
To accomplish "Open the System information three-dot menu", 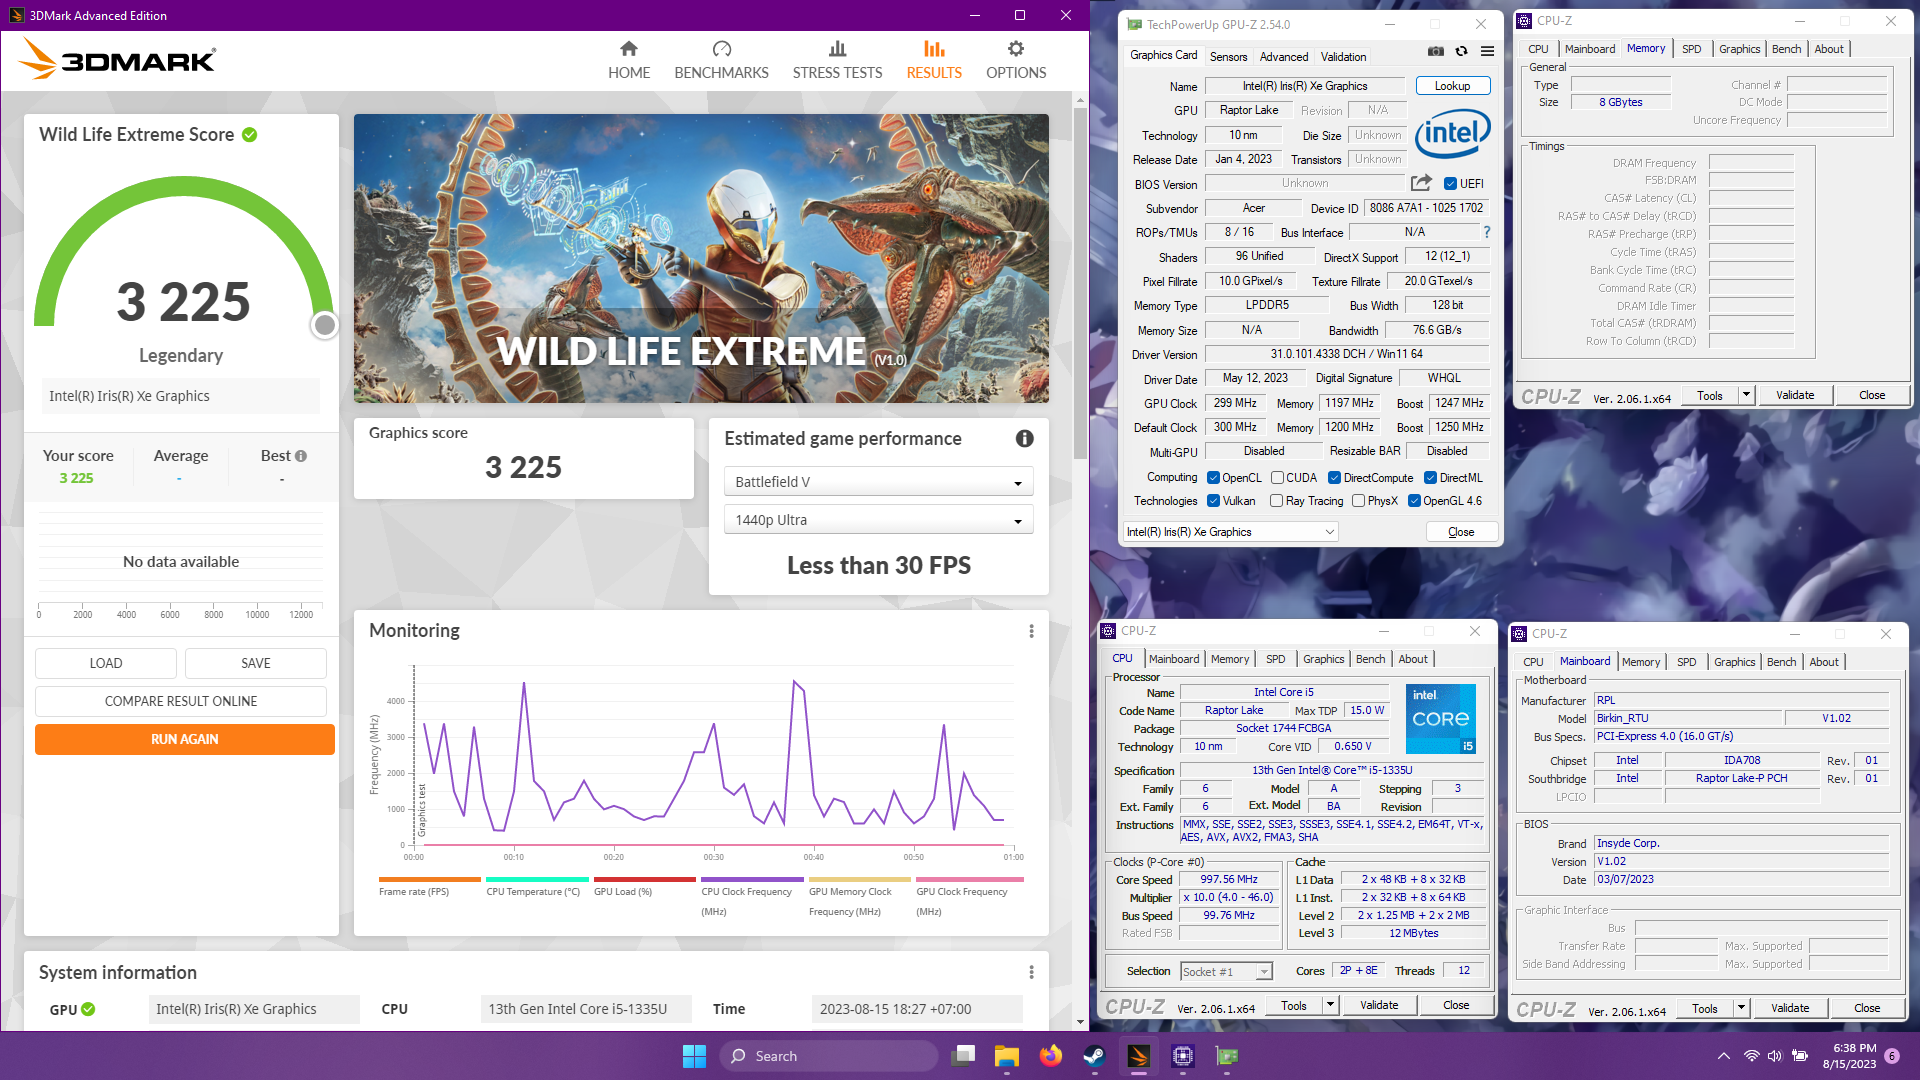I will tap(1031, 972).
